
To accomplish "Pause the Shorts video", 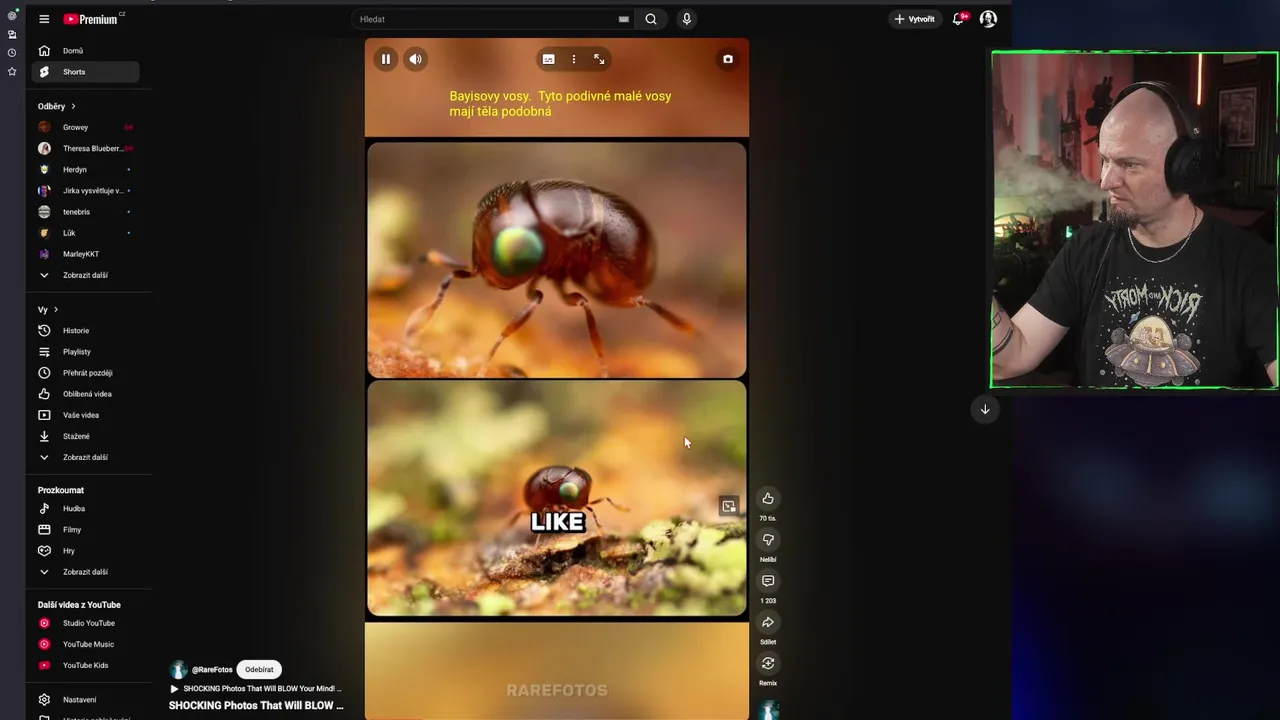I will click(x=385, y=59).
